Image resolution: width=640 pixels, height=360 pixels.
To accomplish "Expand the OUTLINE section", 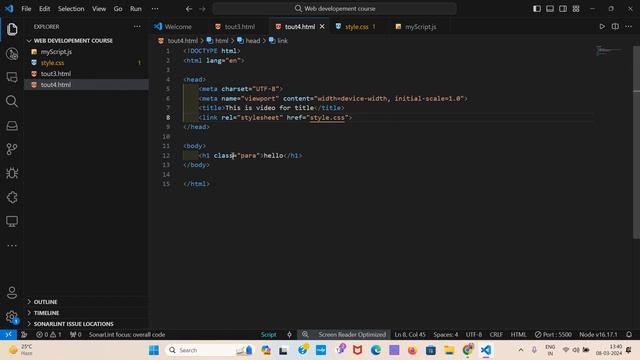I will coord(45,302).
